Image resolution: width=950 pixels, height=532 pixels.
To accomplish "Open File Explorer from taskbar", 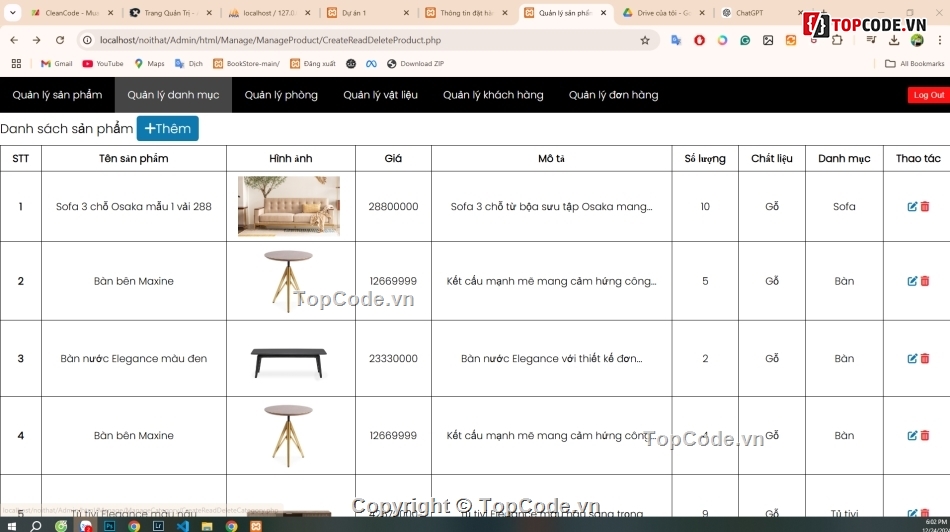I will 207,525.
